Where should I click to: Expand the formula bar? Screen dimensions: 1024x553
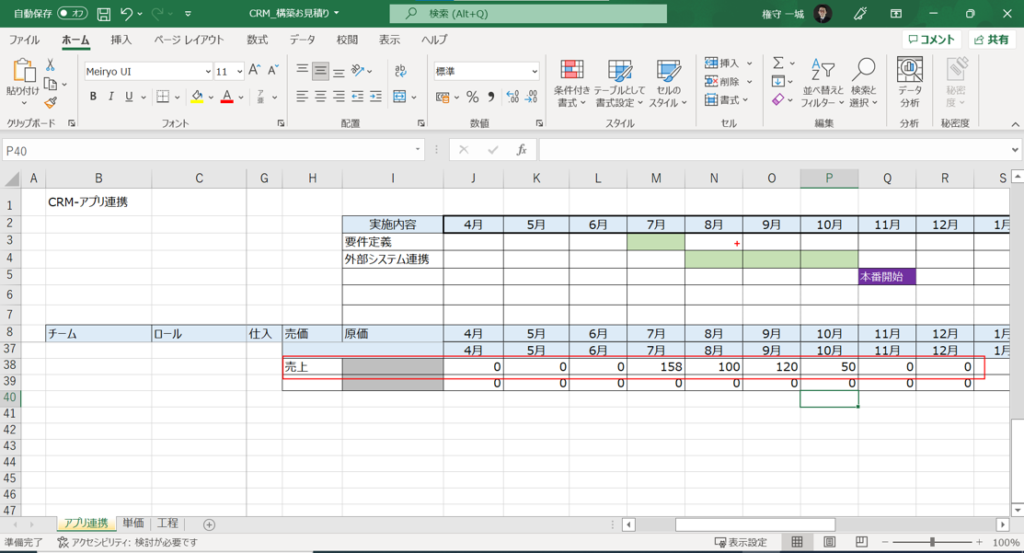click(1014, 150)
